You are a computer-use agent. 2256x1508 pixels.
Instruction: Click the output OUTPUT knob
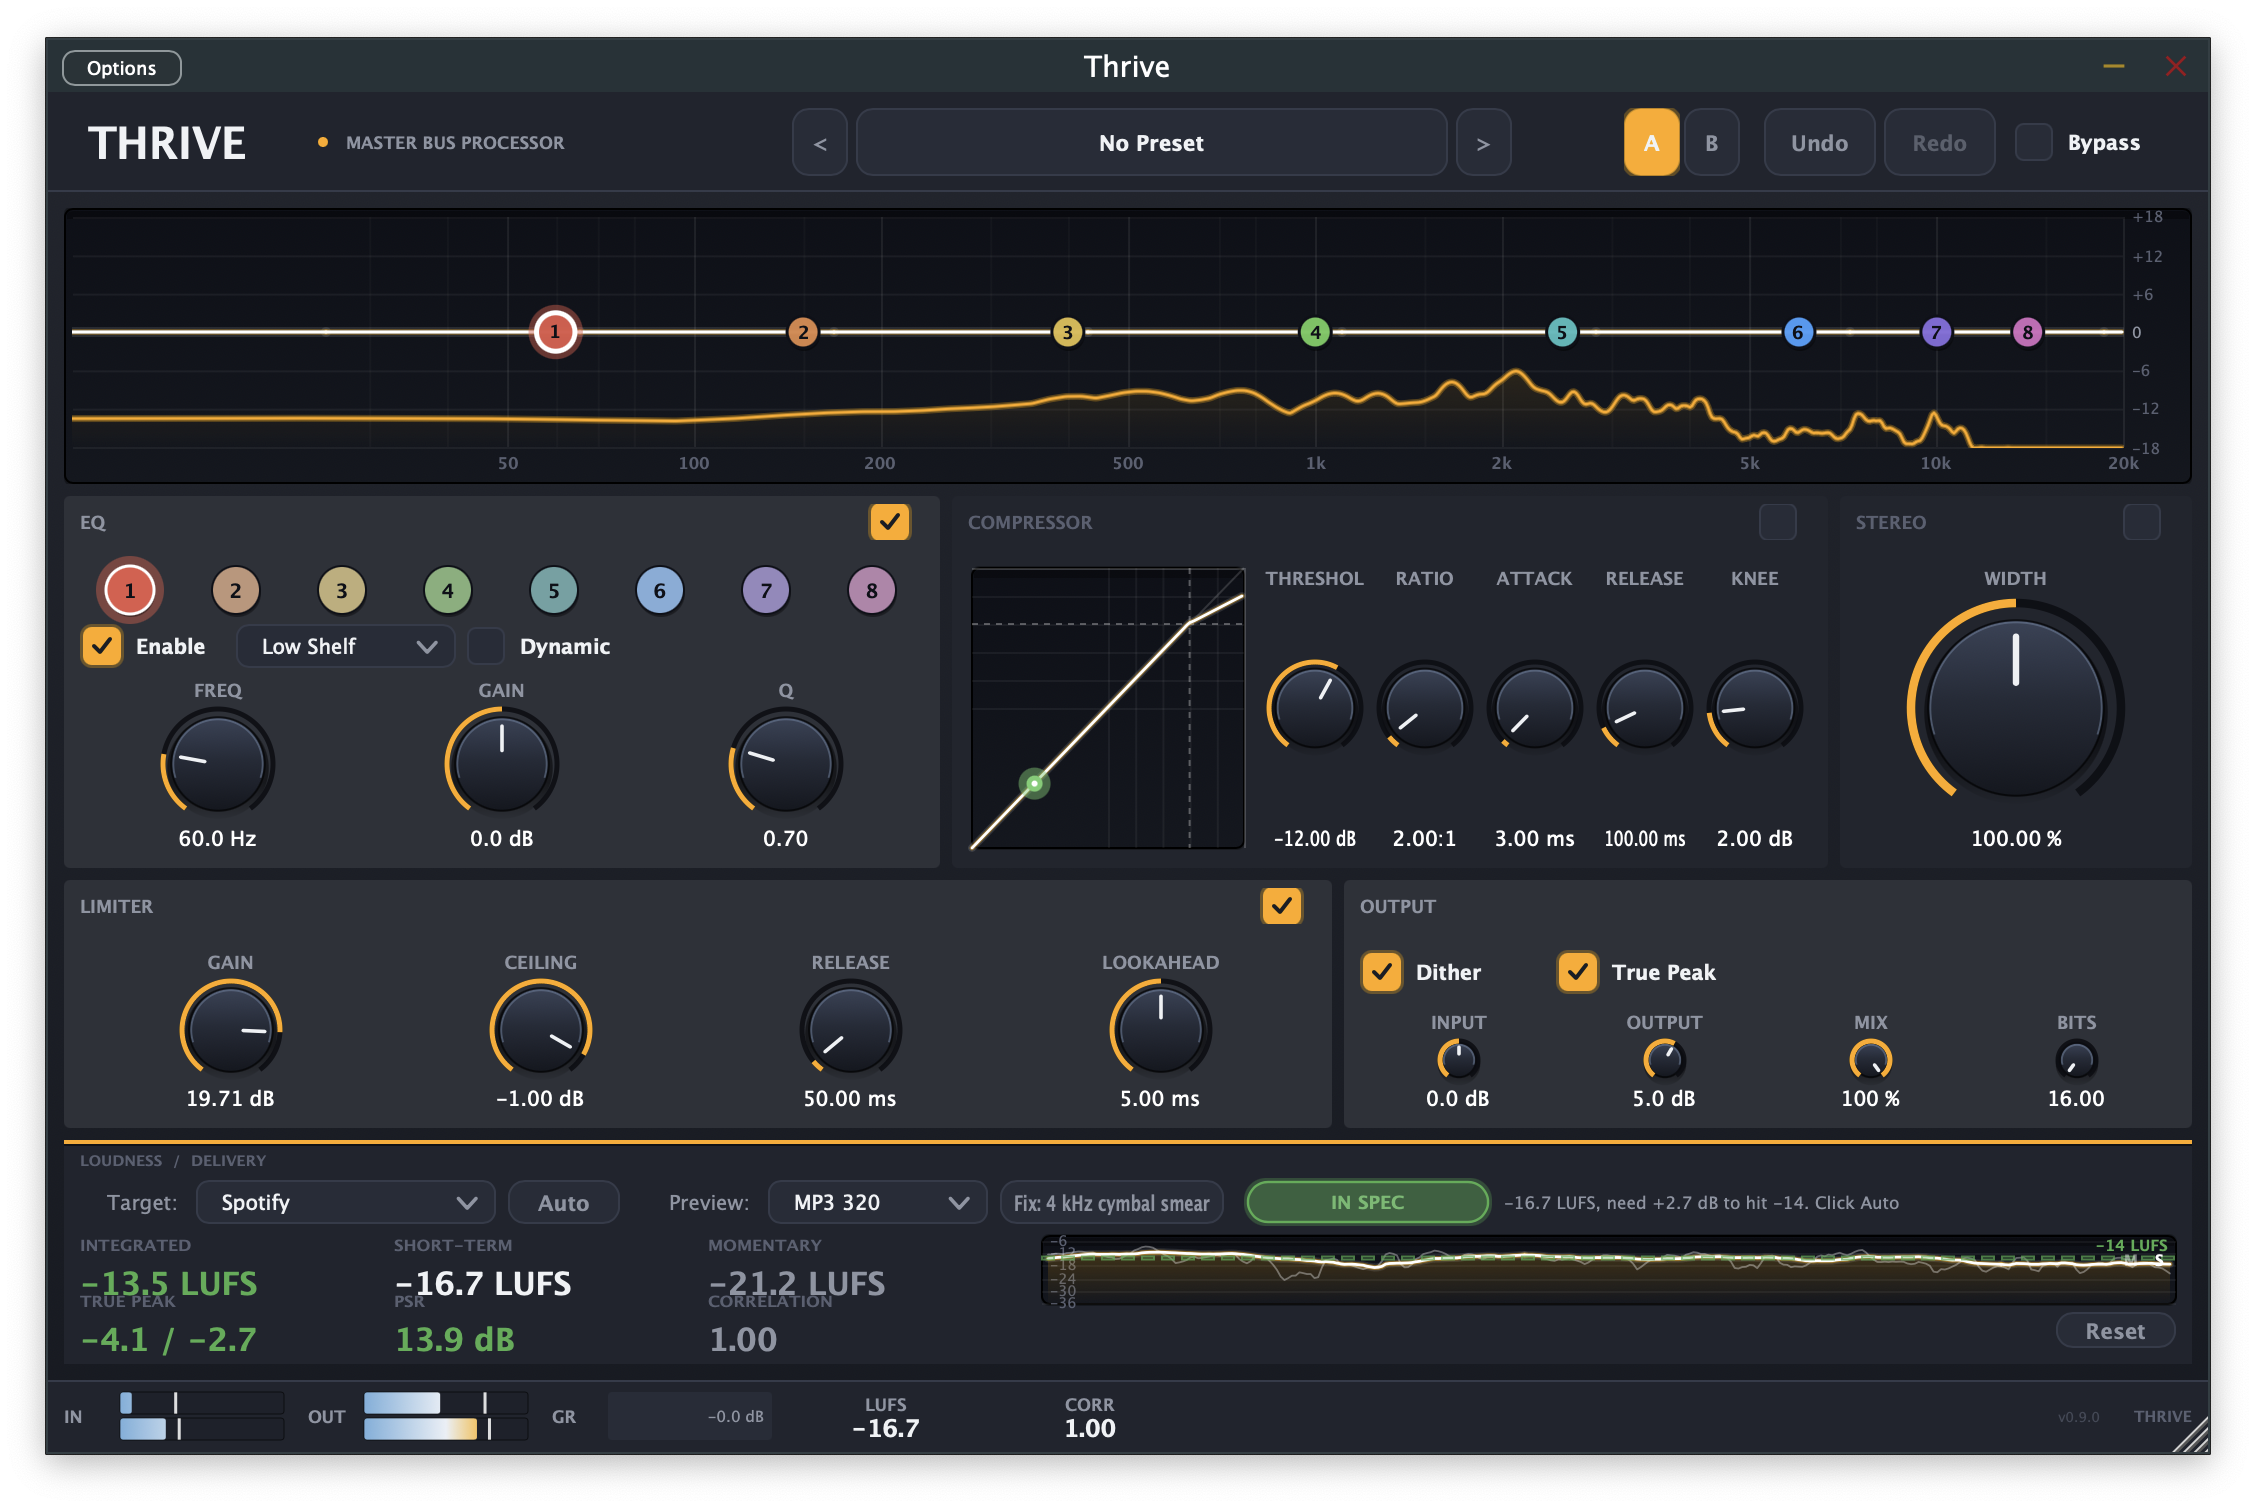tap(1664, 1060)
